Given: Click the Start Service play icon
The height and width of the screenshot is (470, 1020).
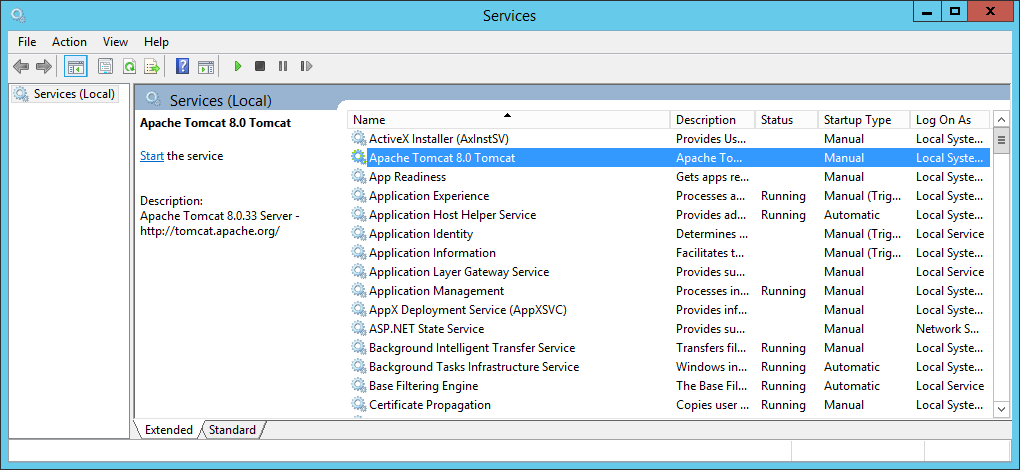Looking at the screenshot, I should [238, 67].
